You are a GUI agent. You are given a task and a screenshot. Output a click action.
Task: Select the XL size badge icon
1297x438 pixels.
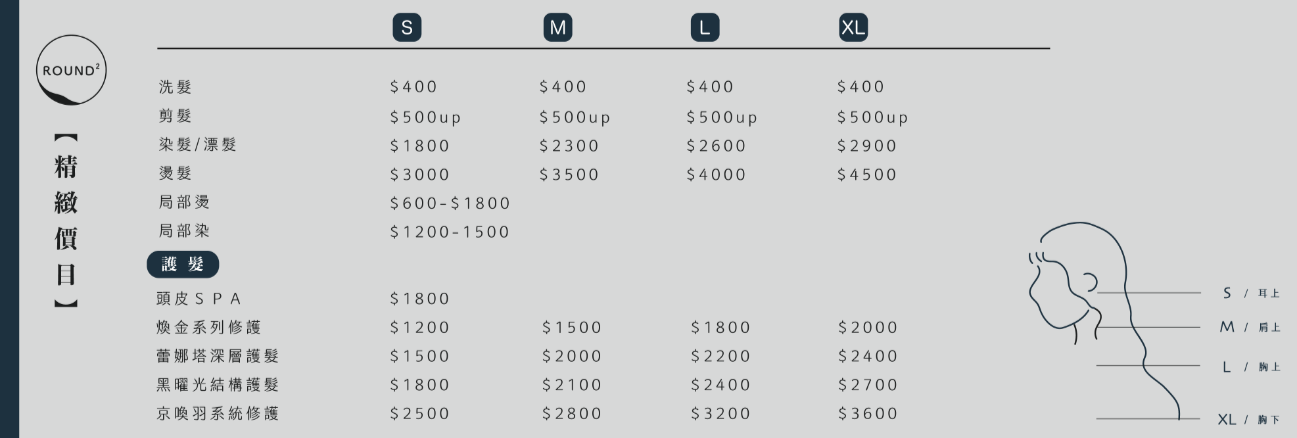[x=853, y=28]
